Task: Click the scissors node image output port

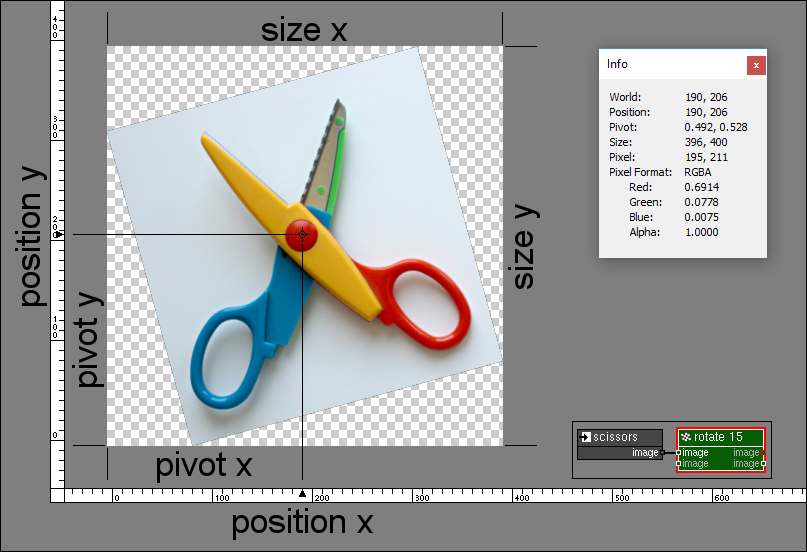Action: 662,453
